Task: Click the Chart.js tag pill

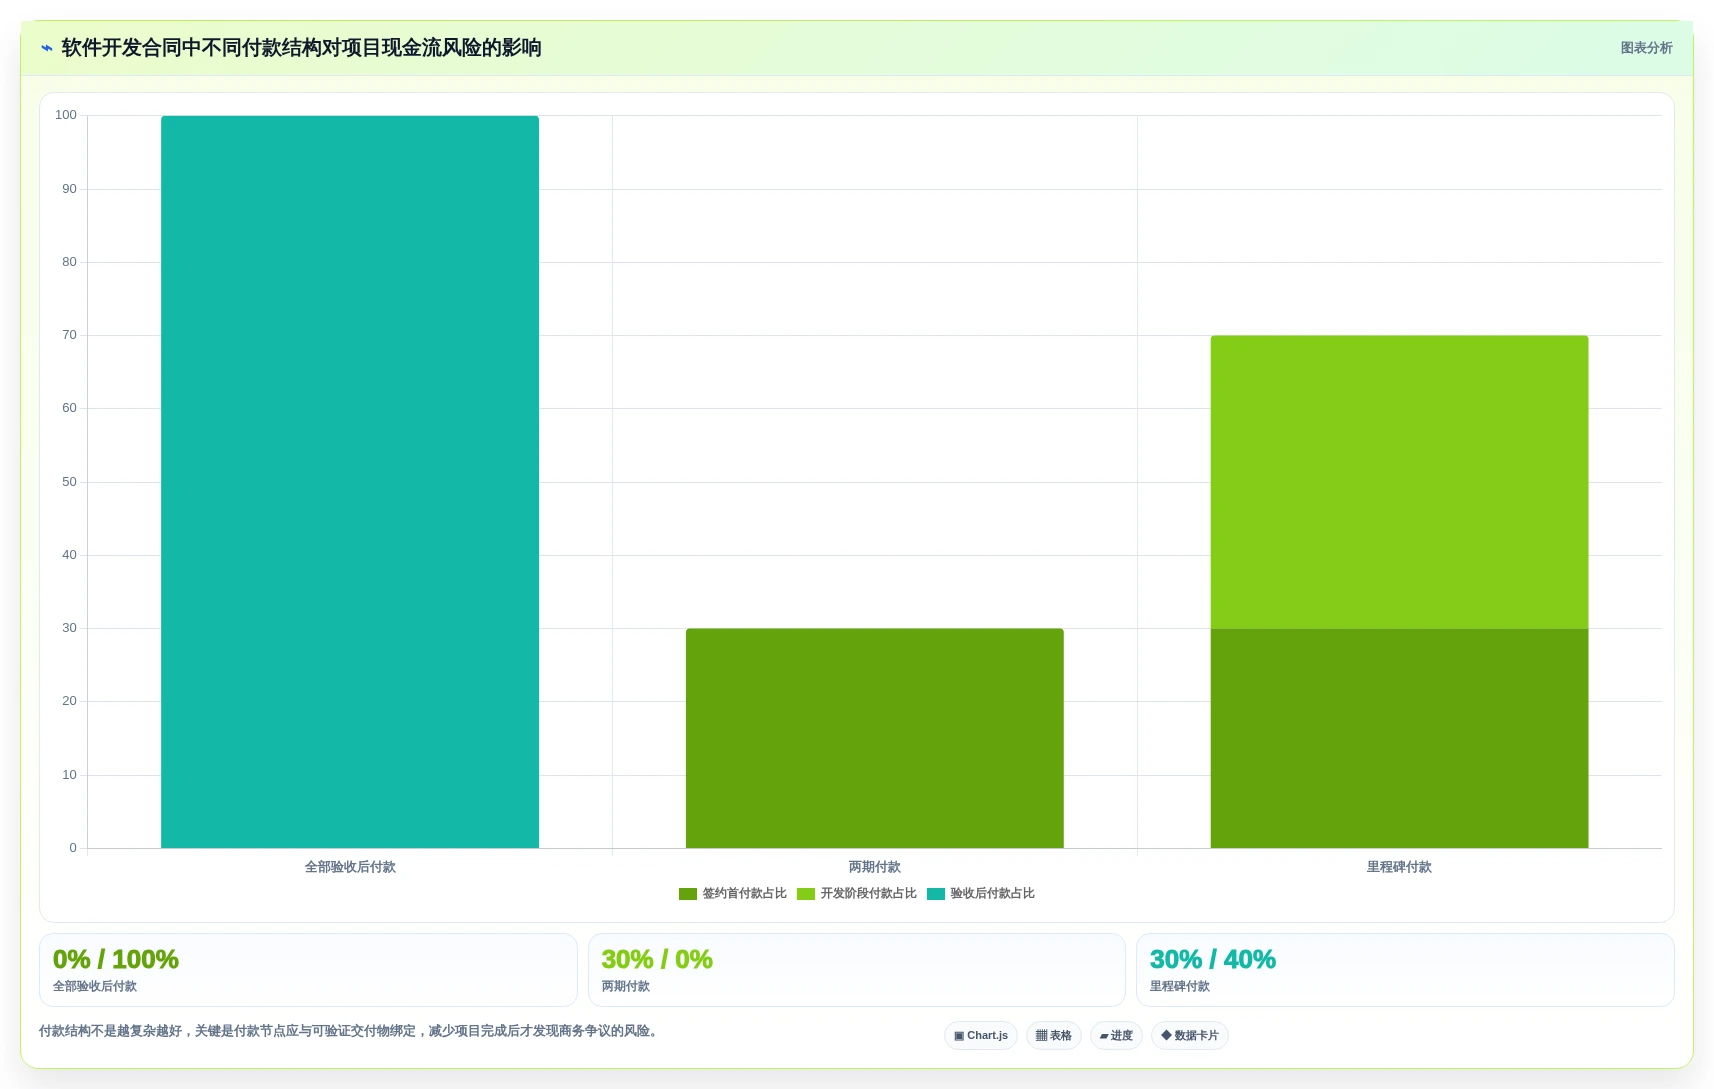Action: [x=981, y=1036]
